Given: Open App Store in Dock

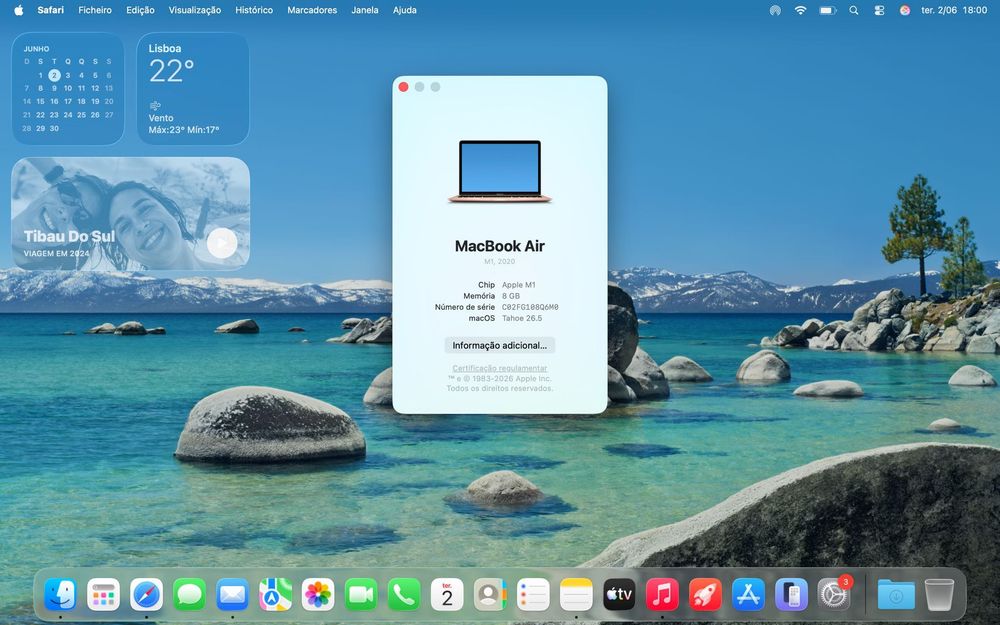Looking at the screenshot, I should pos(748,594).
